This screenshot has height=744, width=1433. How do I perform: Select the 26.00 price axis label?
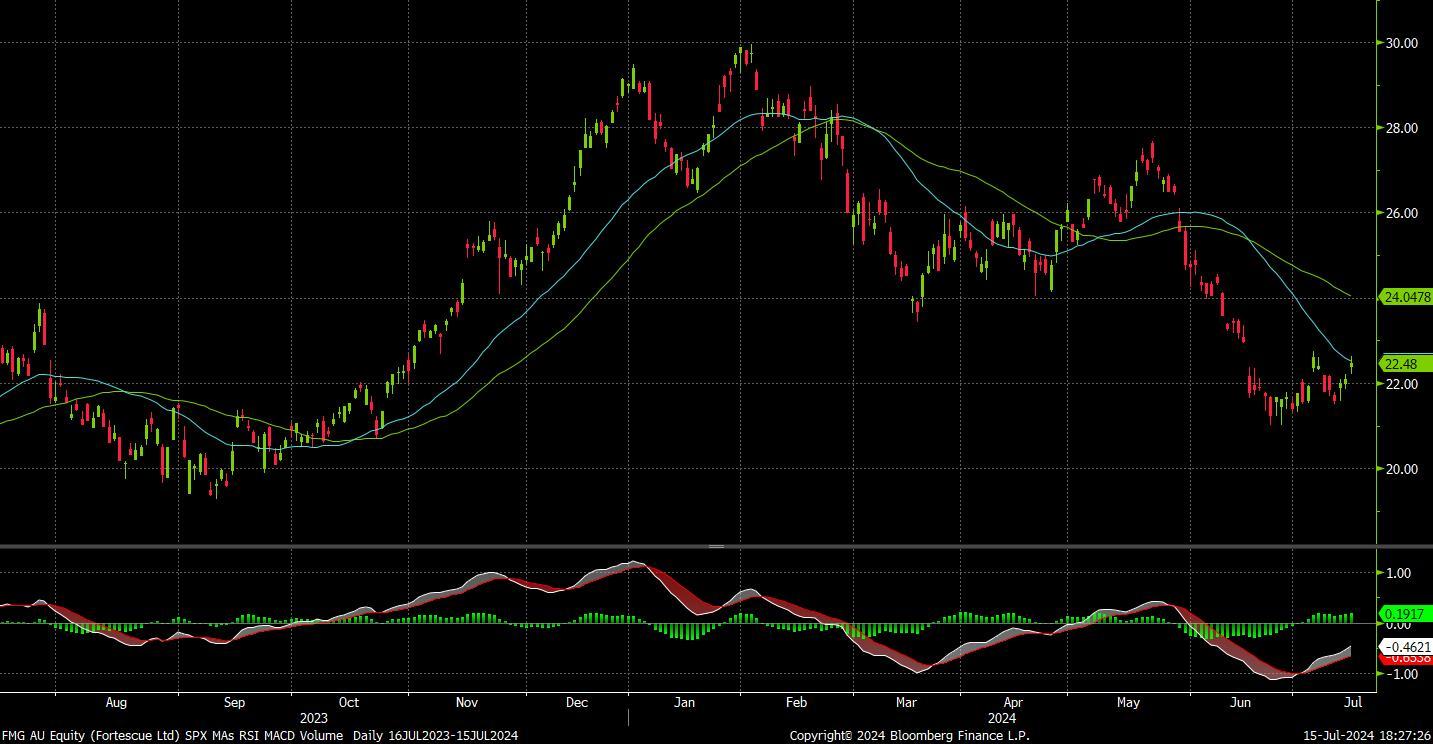click(1401, 213)
